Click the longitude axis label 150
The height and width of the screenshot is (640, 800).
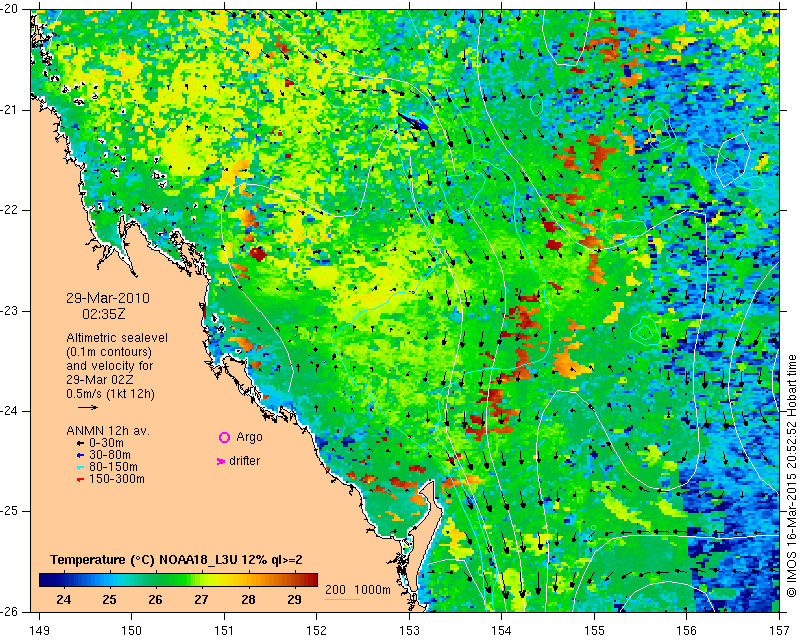tap(132, 631)
